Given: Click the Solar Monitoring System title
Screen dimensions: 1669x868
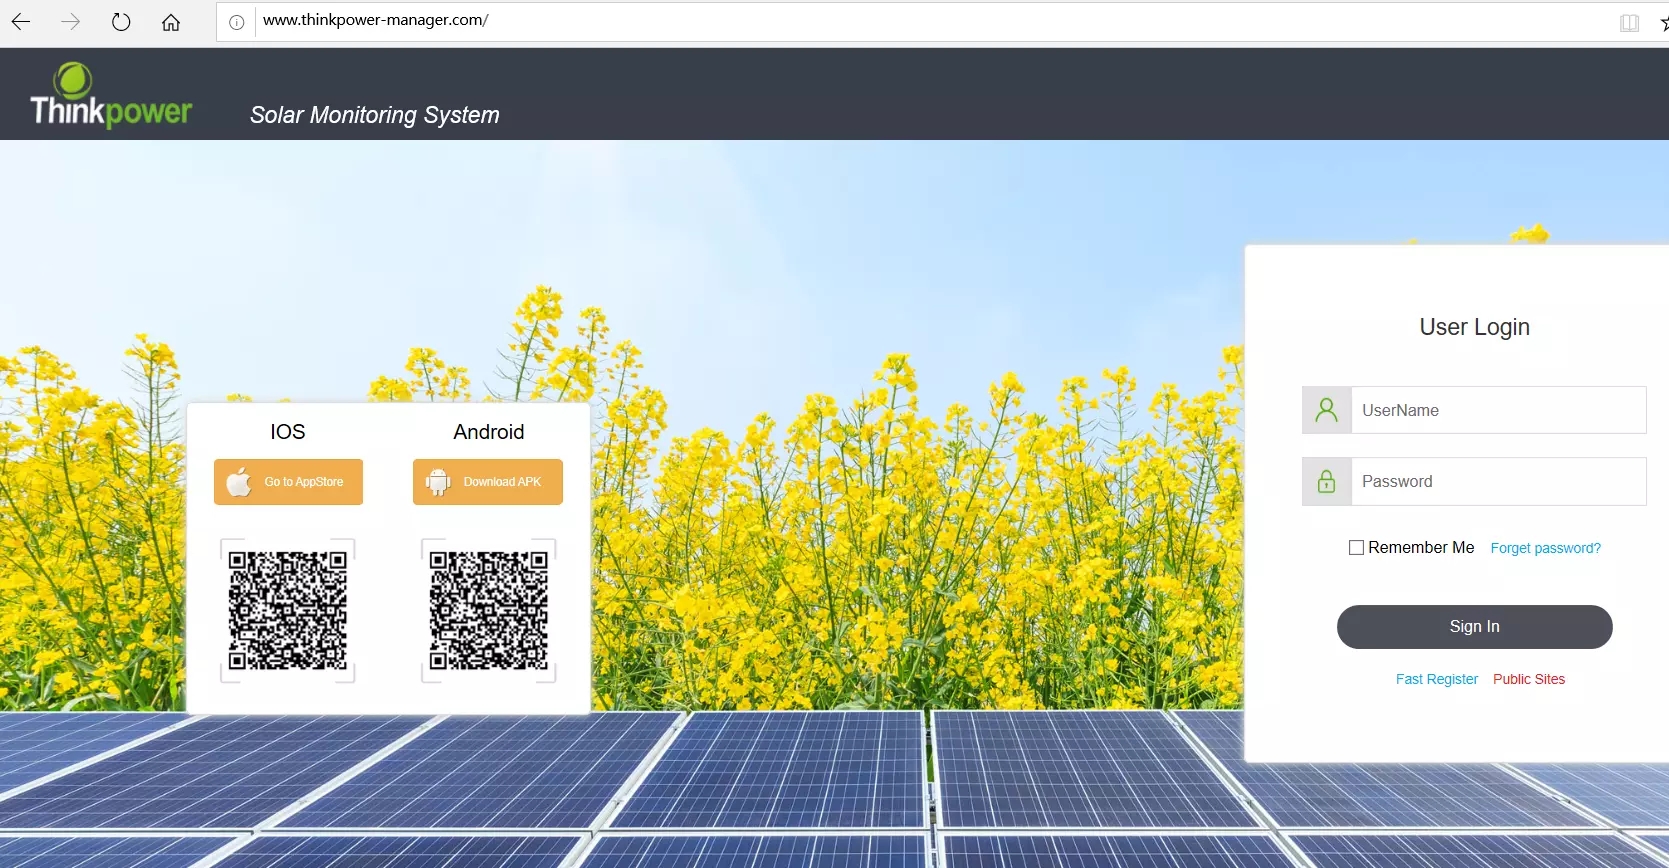Looking at the screenshot, I should point(374,115).
